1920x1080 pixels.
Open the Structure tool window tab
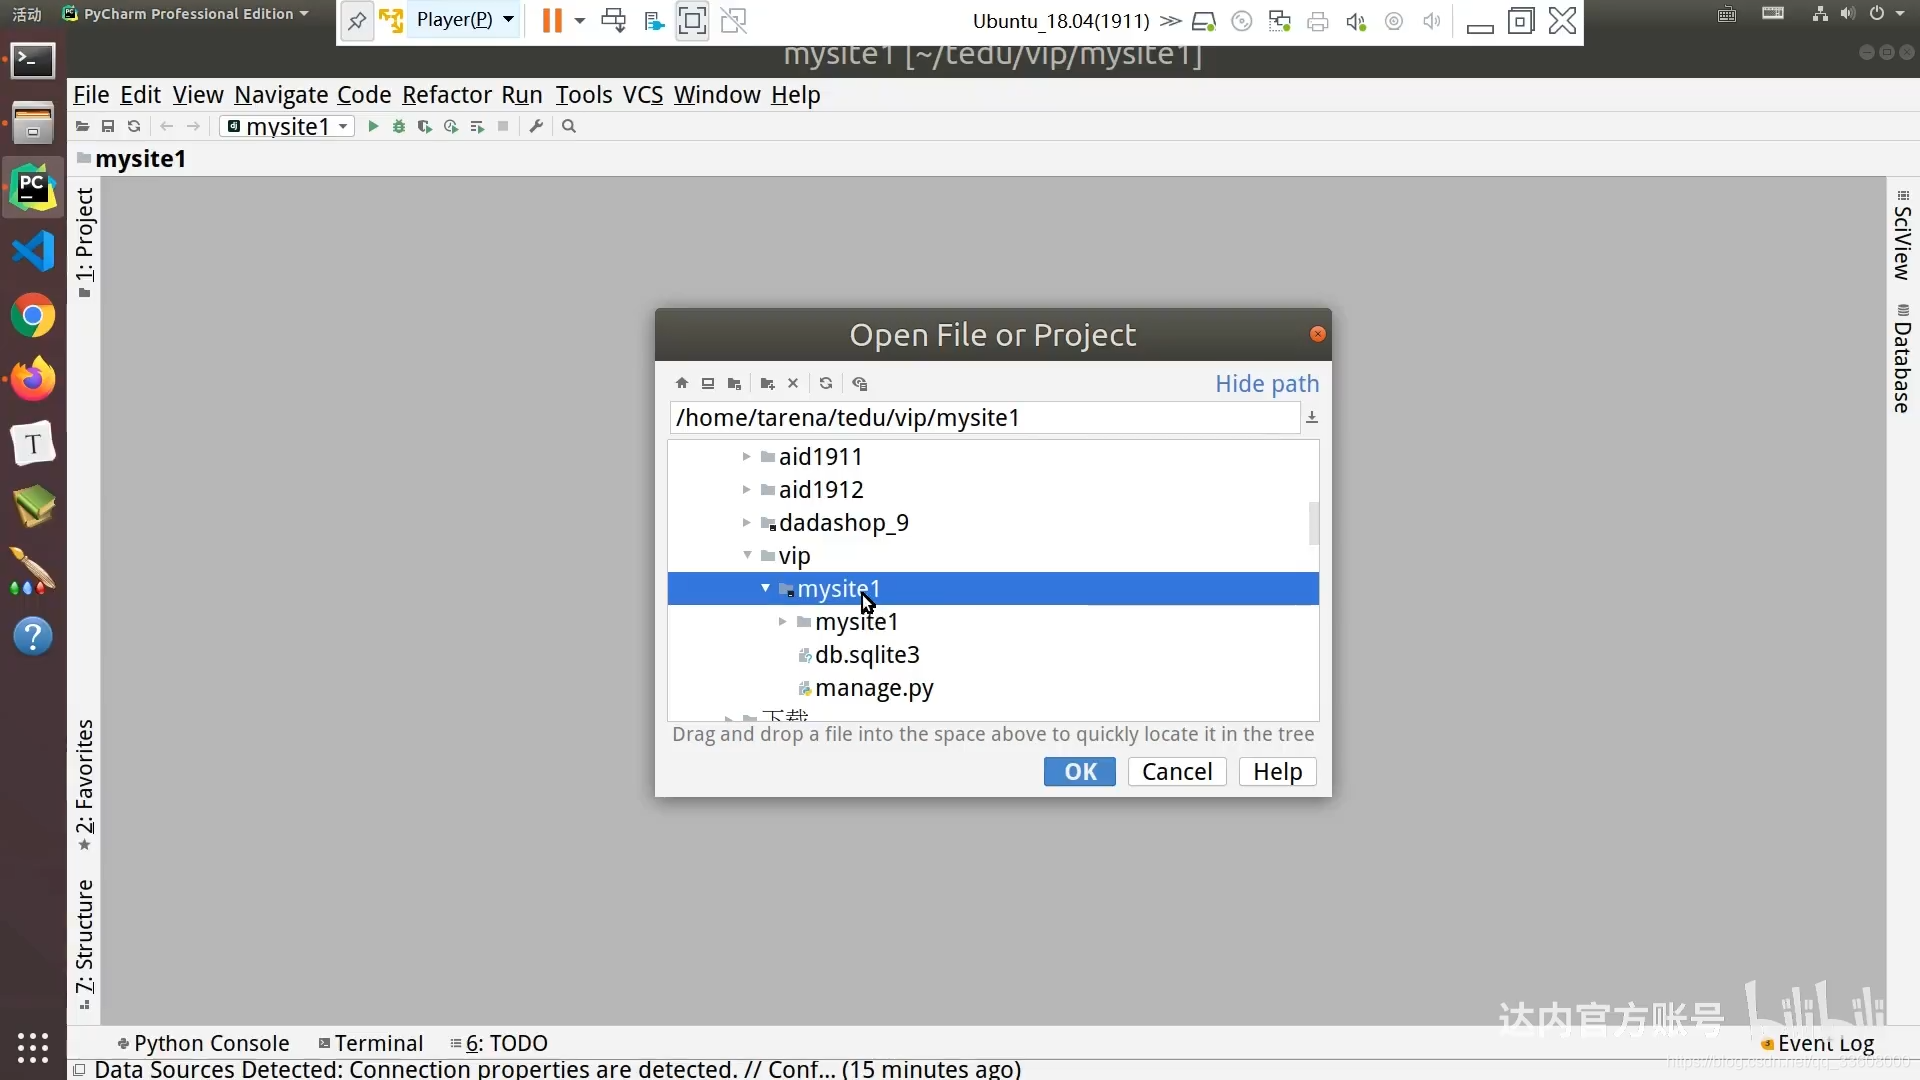point(85,945)
